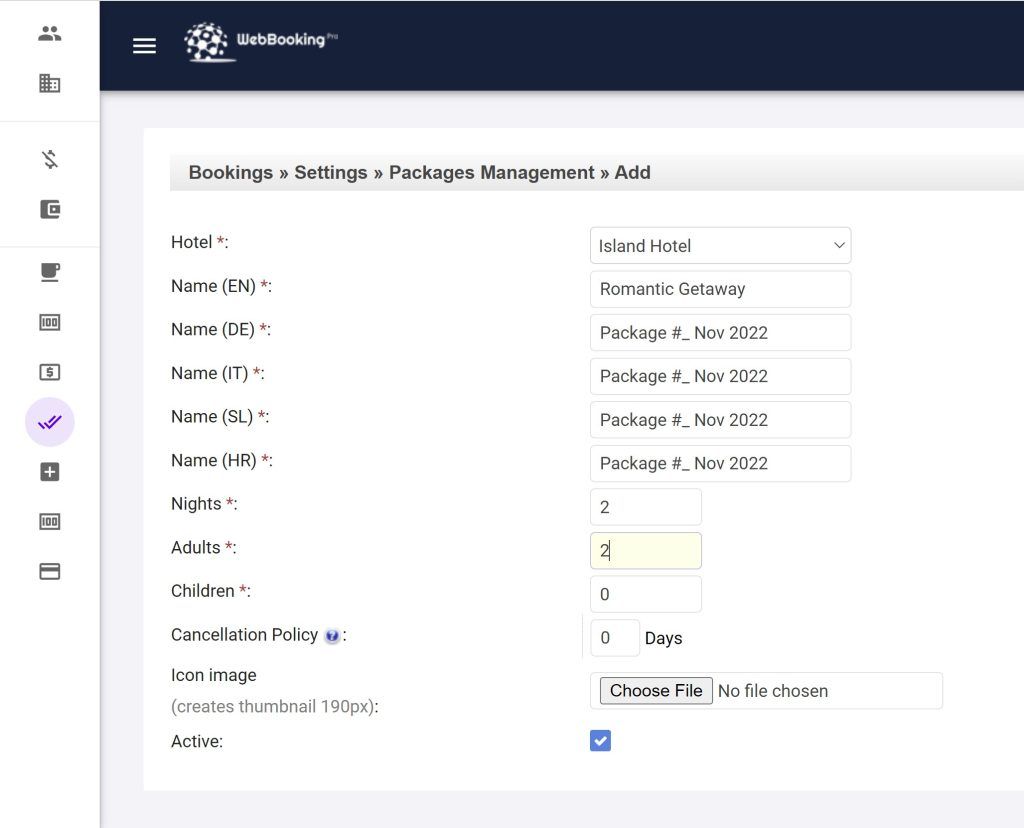Screen dimensions: 1024x828
Task: Focus the Name (EN) field Romantic Getaway
Action: click(x=720, y=289)
